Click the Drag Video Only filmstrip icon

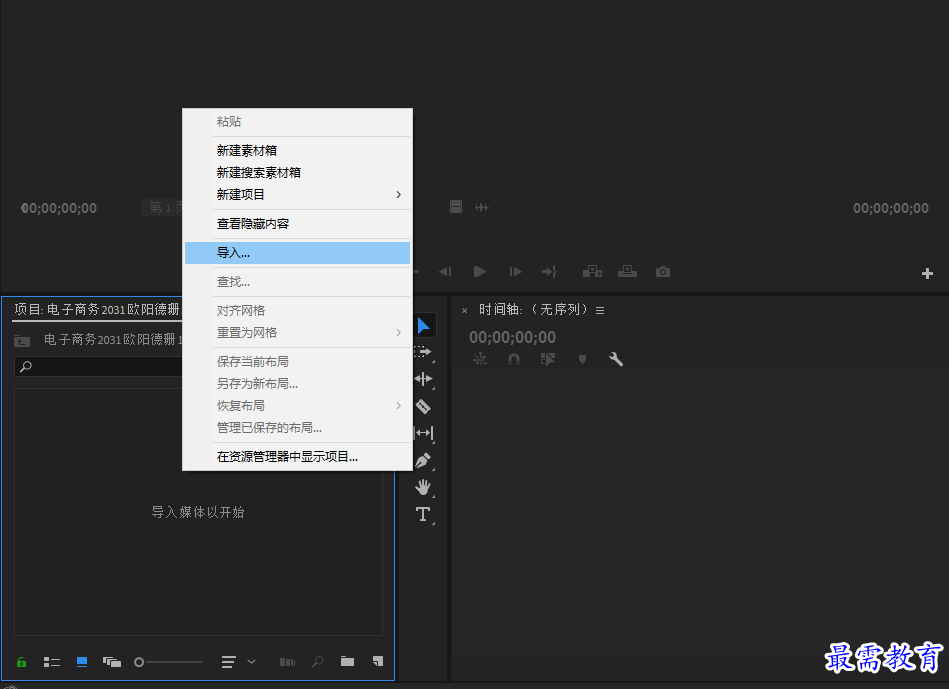[x=456, y=207]
